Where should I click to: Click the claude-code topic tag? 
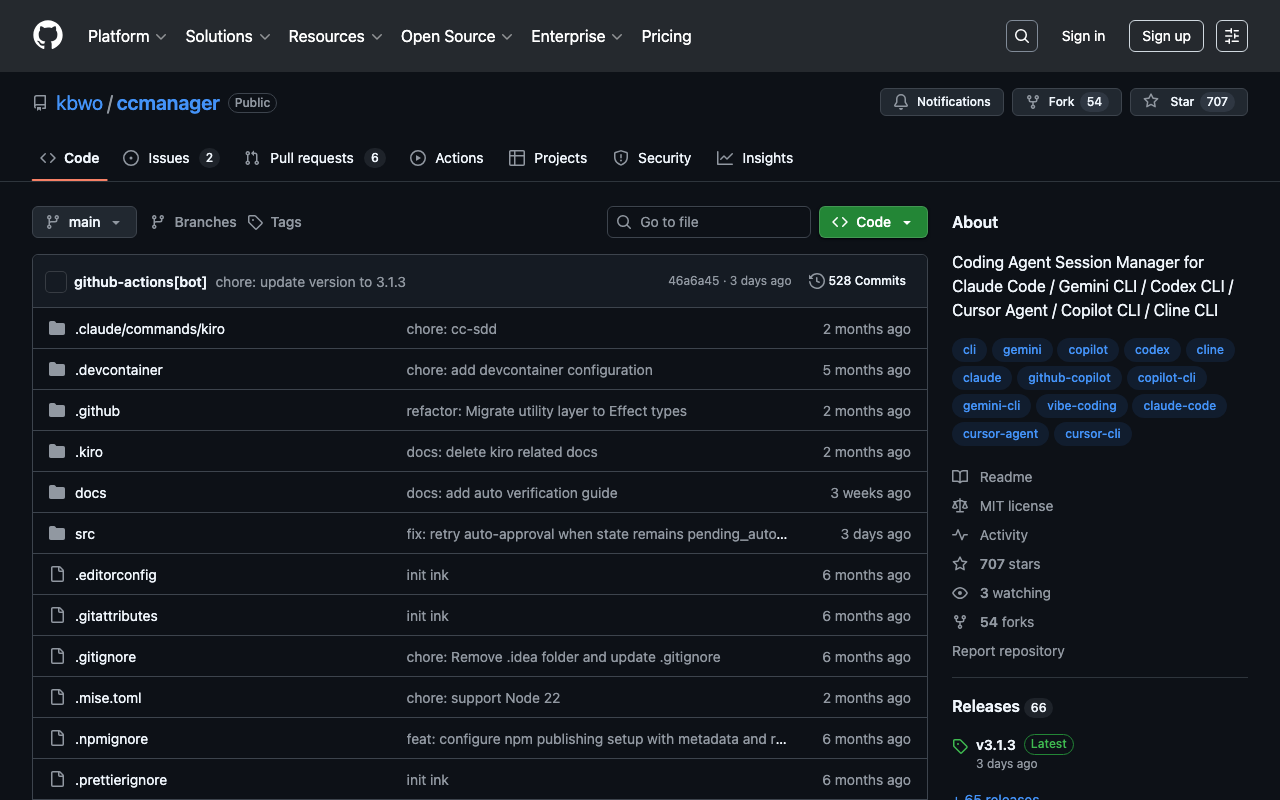(x=1179, y=406)
